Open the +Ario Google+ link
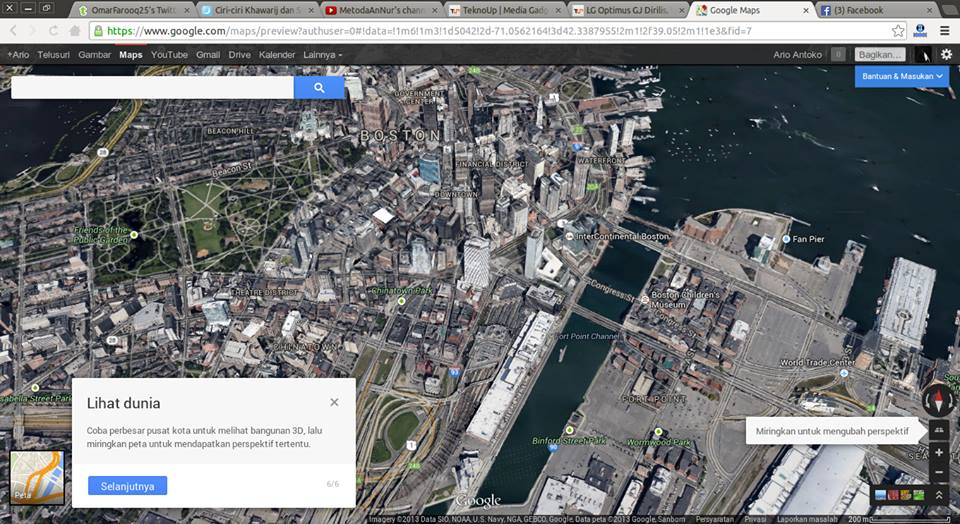The image size is (960, 524). 18,54
